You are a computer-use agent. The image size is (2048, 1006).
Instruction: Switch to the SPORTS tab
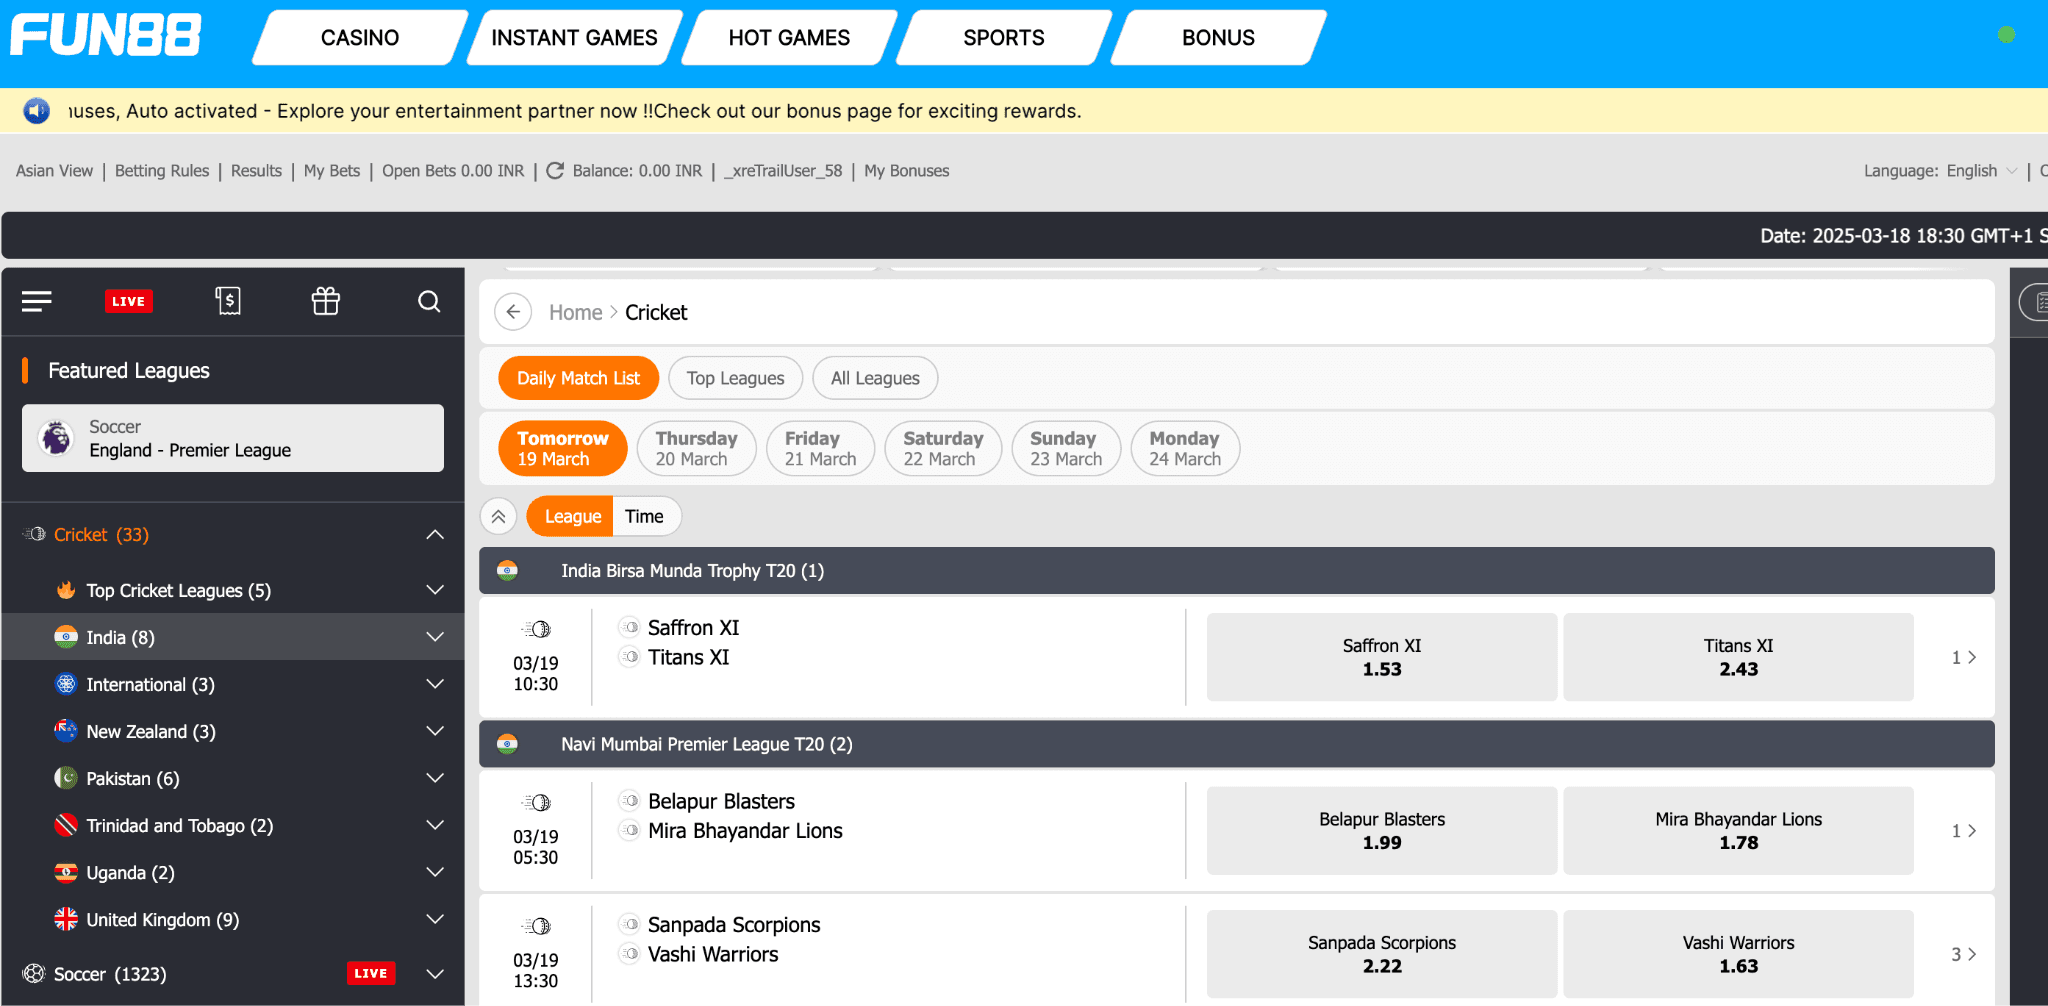1003,37
